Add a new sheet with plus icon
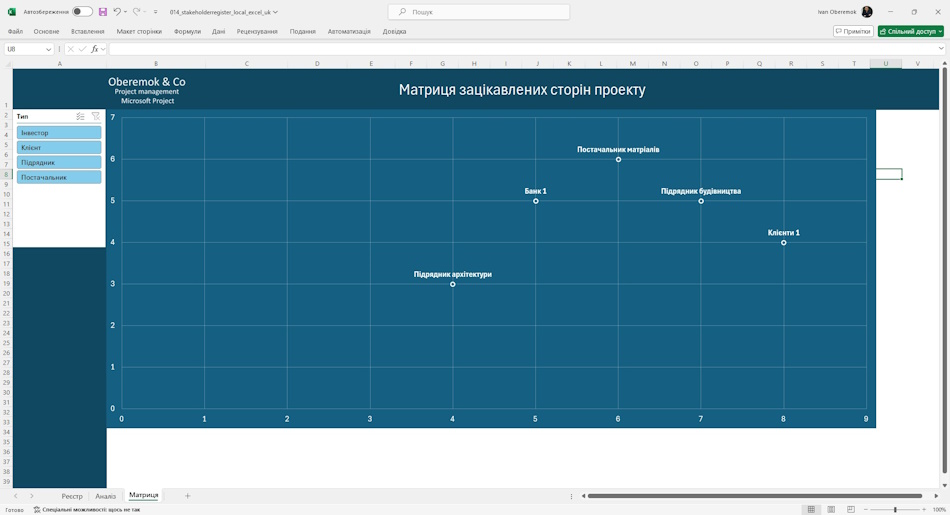Image resolution: width=950 pixels, height=515 pixels. point(187,496)
